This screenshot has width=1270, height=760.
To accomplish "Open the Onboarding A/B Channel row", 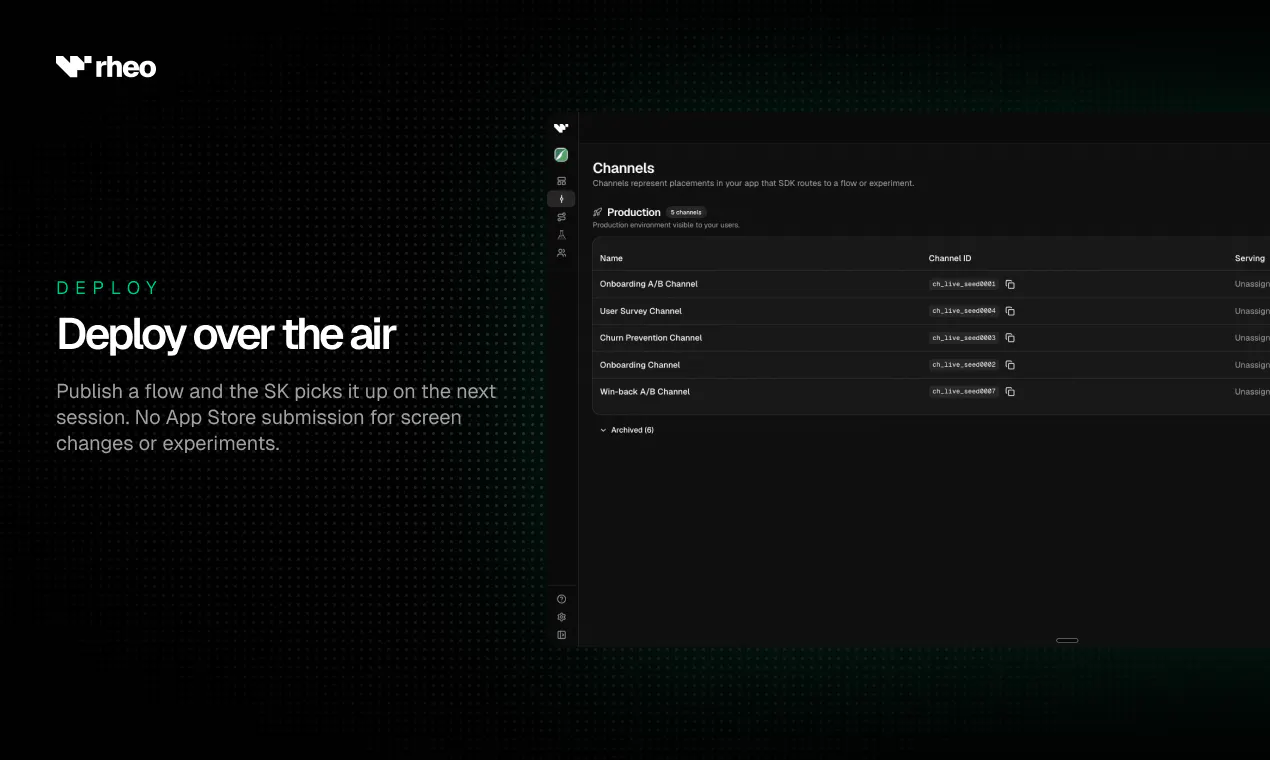I will 931,284.
